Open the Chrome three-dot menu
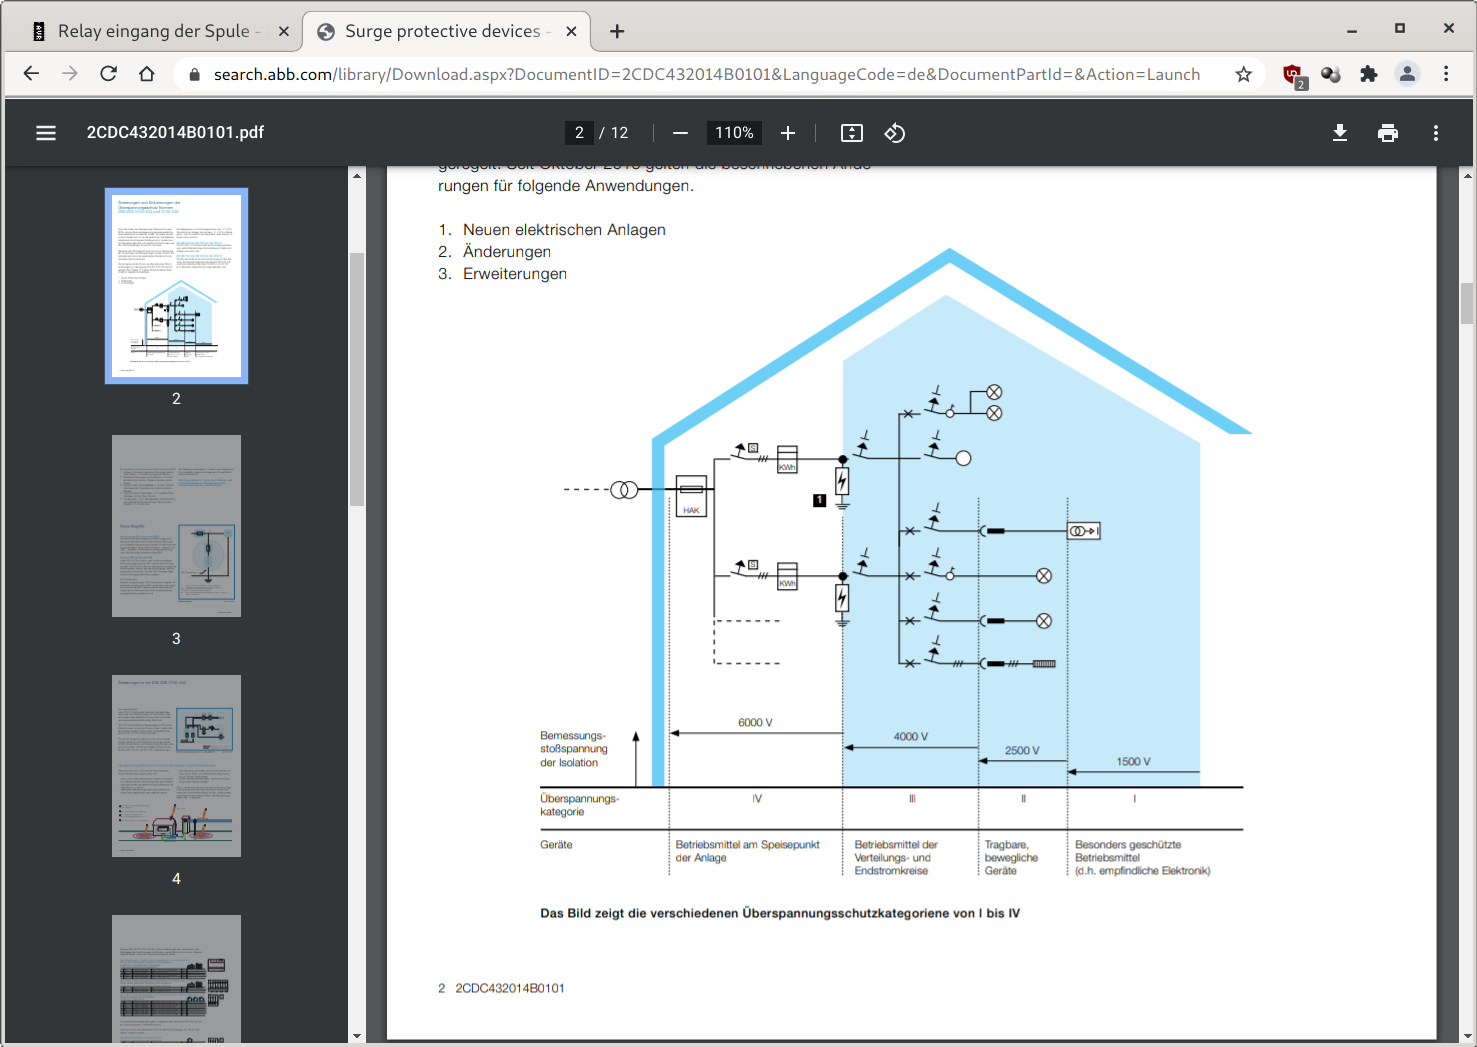 click(1446, 74)
